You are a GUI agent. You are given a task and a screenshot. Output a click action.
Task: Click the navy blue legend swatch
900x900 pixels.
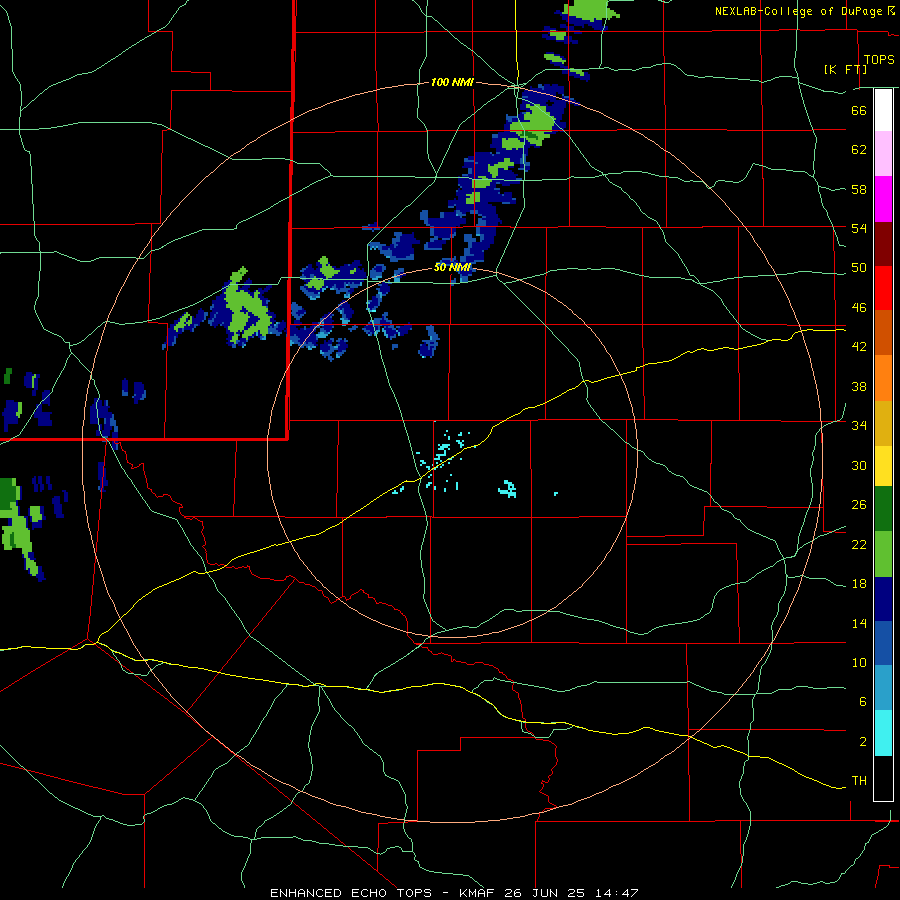(x=883, y=599)
